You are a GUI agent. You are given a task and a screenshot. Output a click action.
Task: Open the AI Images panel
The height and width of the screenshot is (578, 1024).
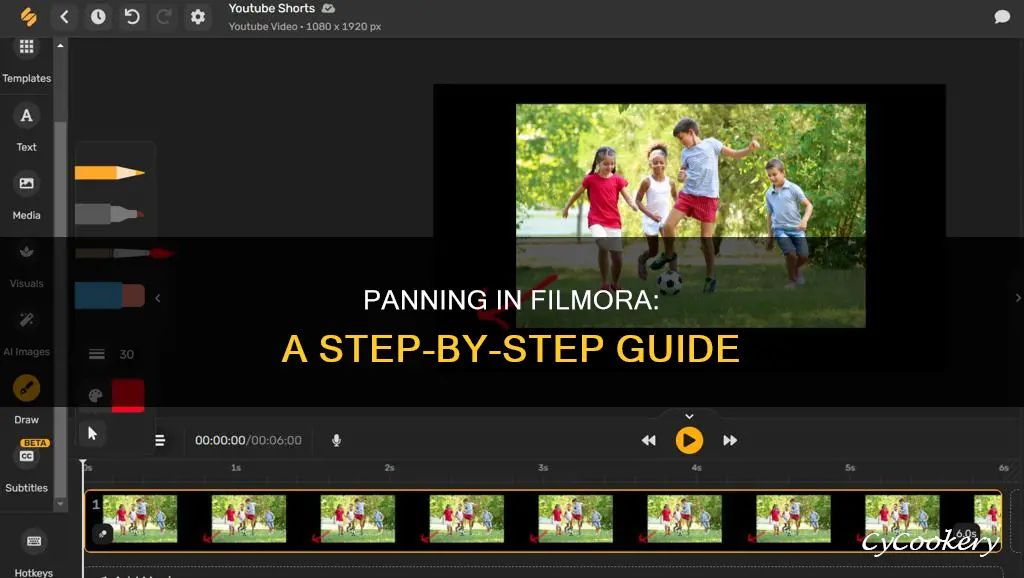(x=26, y=332)
